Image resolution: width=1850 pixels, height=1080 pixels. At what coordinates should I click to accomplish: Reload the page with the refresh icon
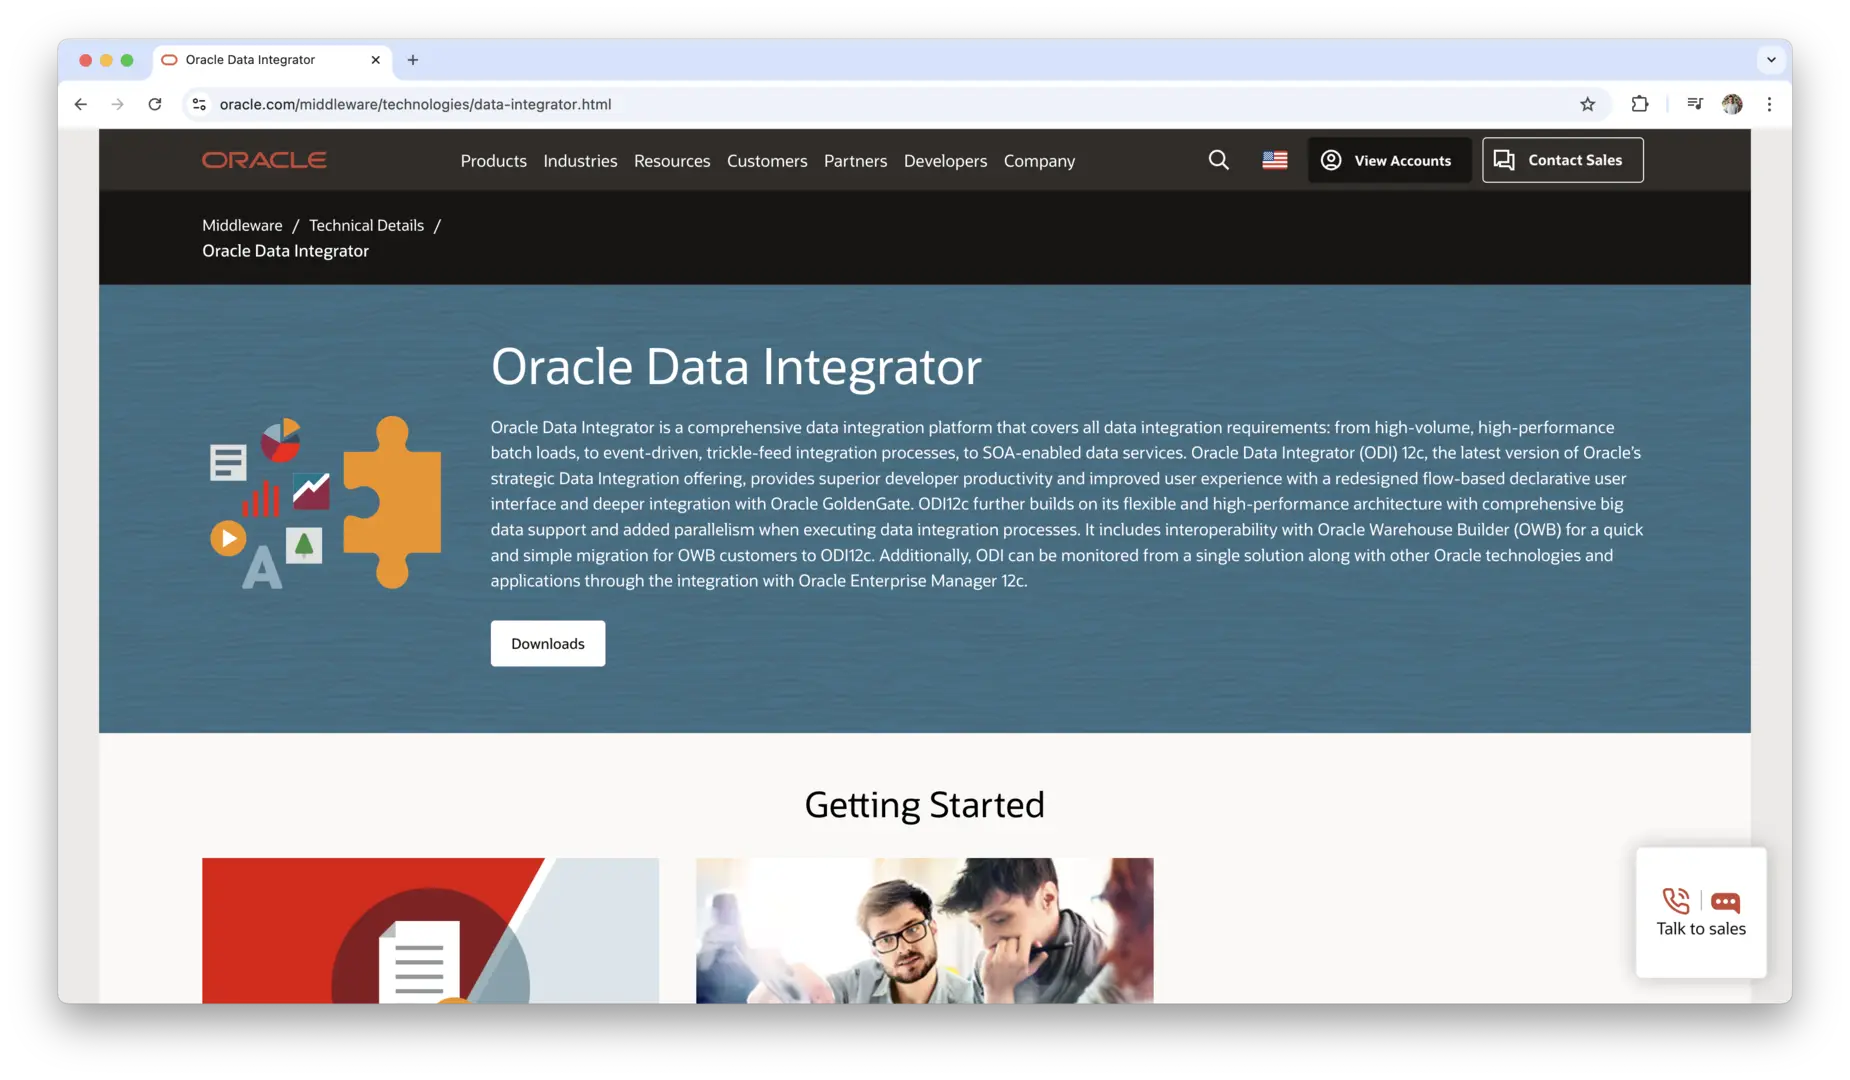click(x=155, y=104)
